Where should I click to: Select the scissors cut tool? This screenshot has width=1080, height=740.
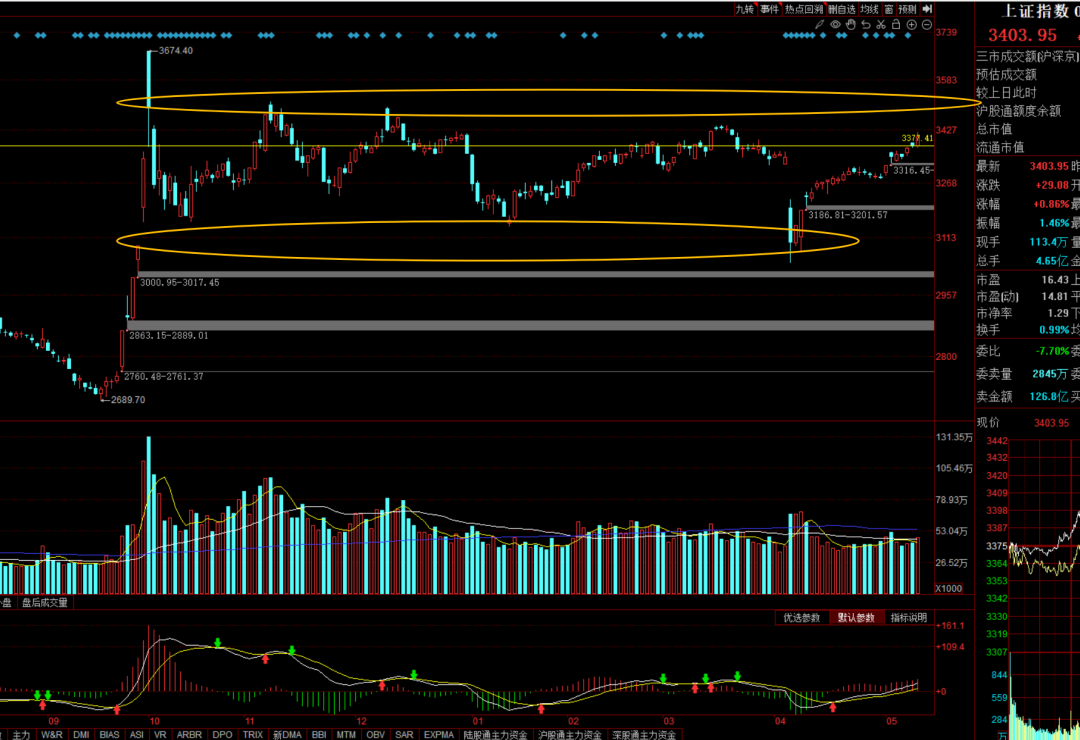(881, 24)
